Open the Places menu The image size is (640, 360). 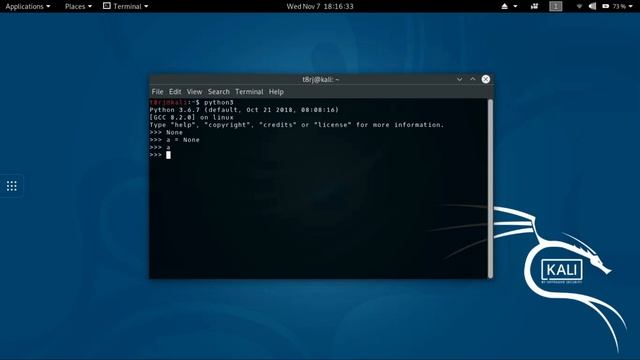coord(78,6)
